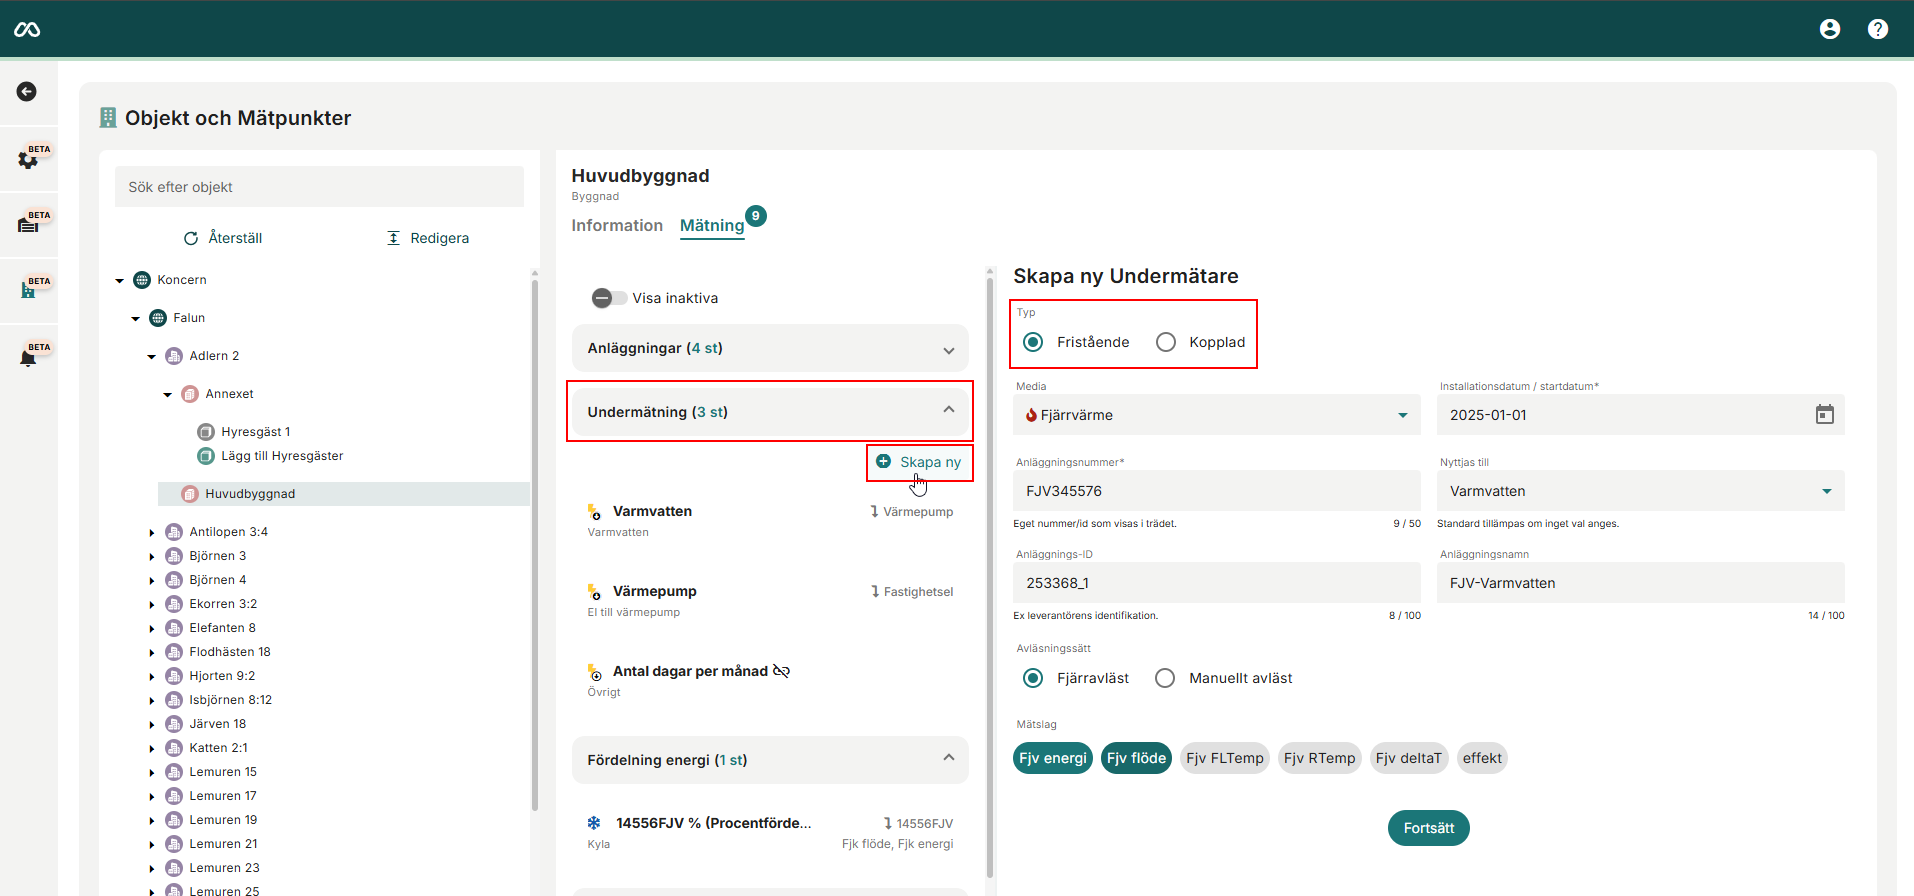Click the calendar icon for installation date
This screenshot has width=1914, height=896.
click(x=1824, y=415)
